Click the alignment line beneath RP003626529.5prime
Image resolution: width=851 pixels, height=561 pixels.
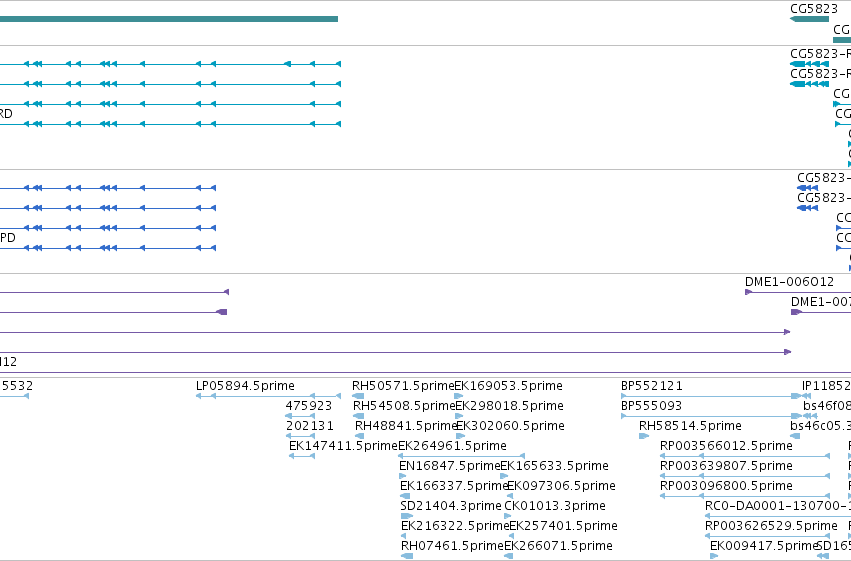point(767,536)
